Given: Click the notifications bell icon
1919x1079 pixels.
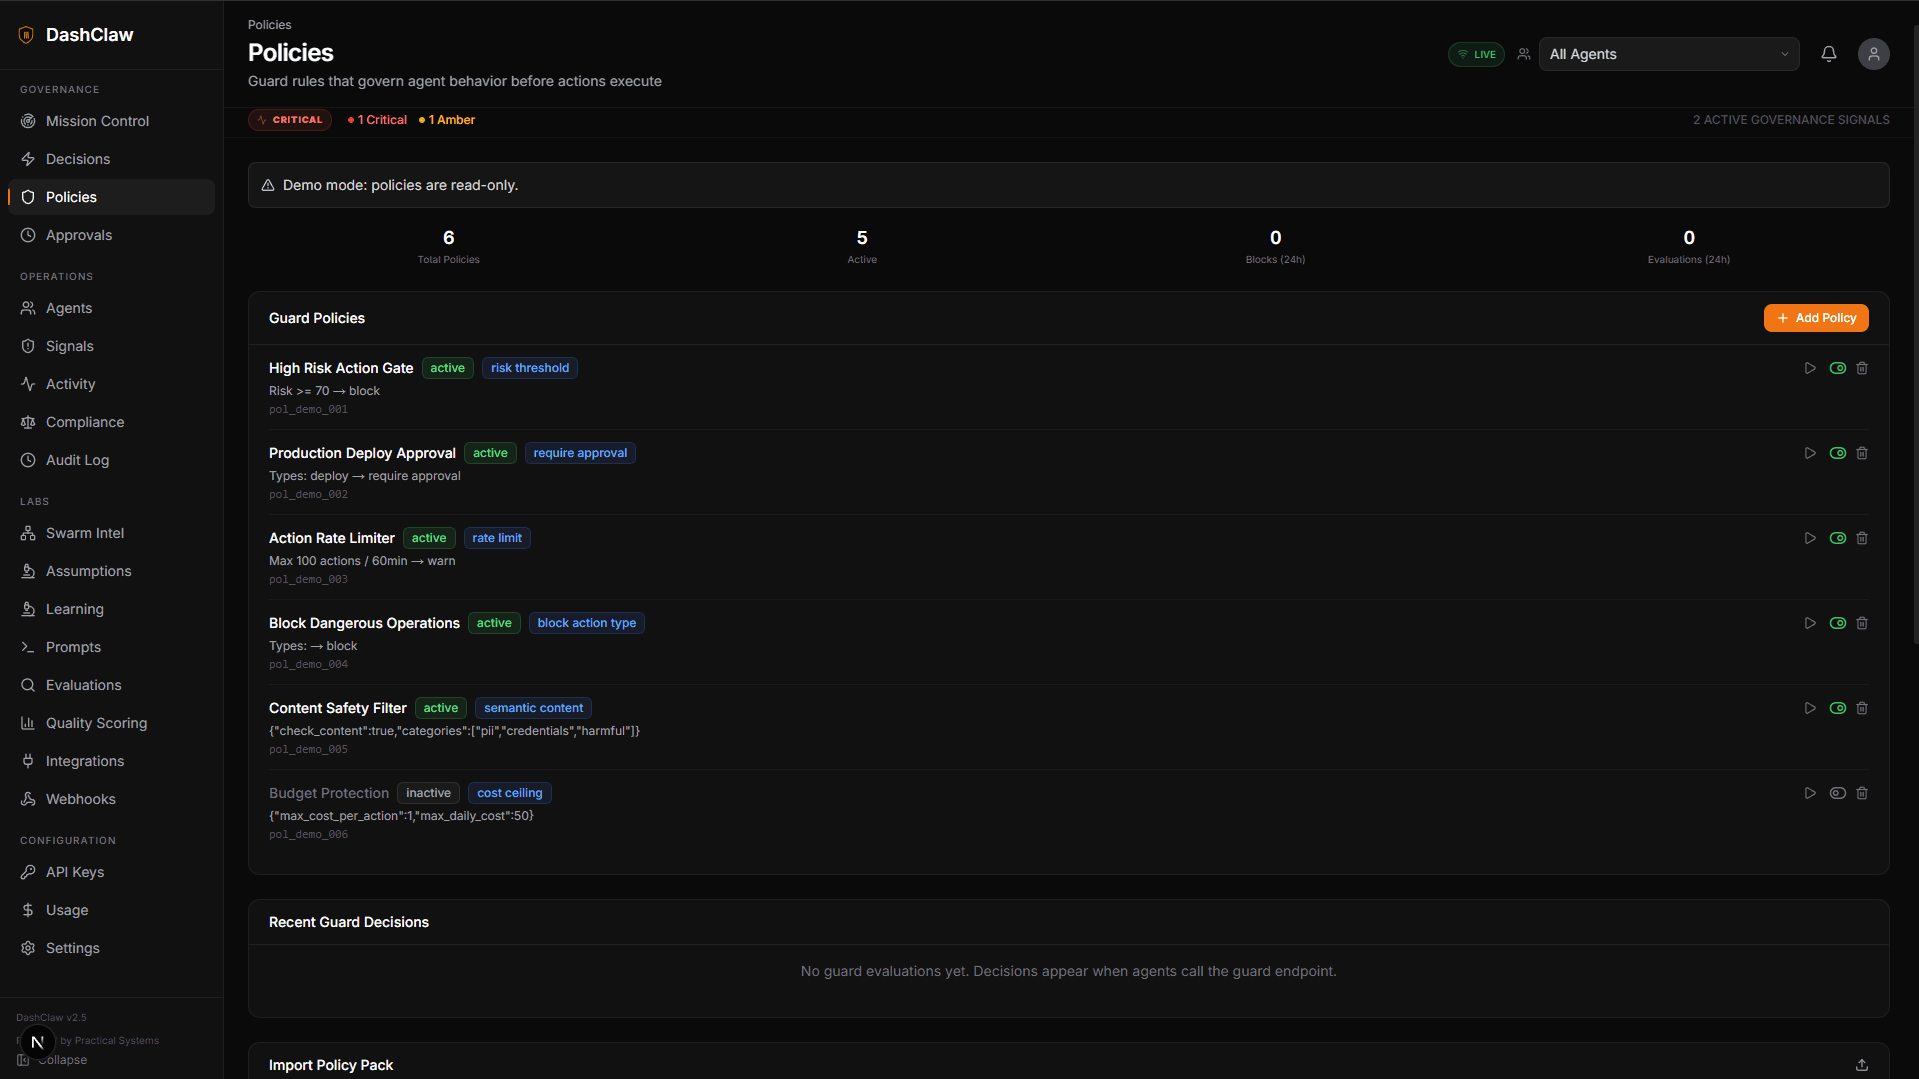Looking at the screenshot, I should pos(1829,54).
